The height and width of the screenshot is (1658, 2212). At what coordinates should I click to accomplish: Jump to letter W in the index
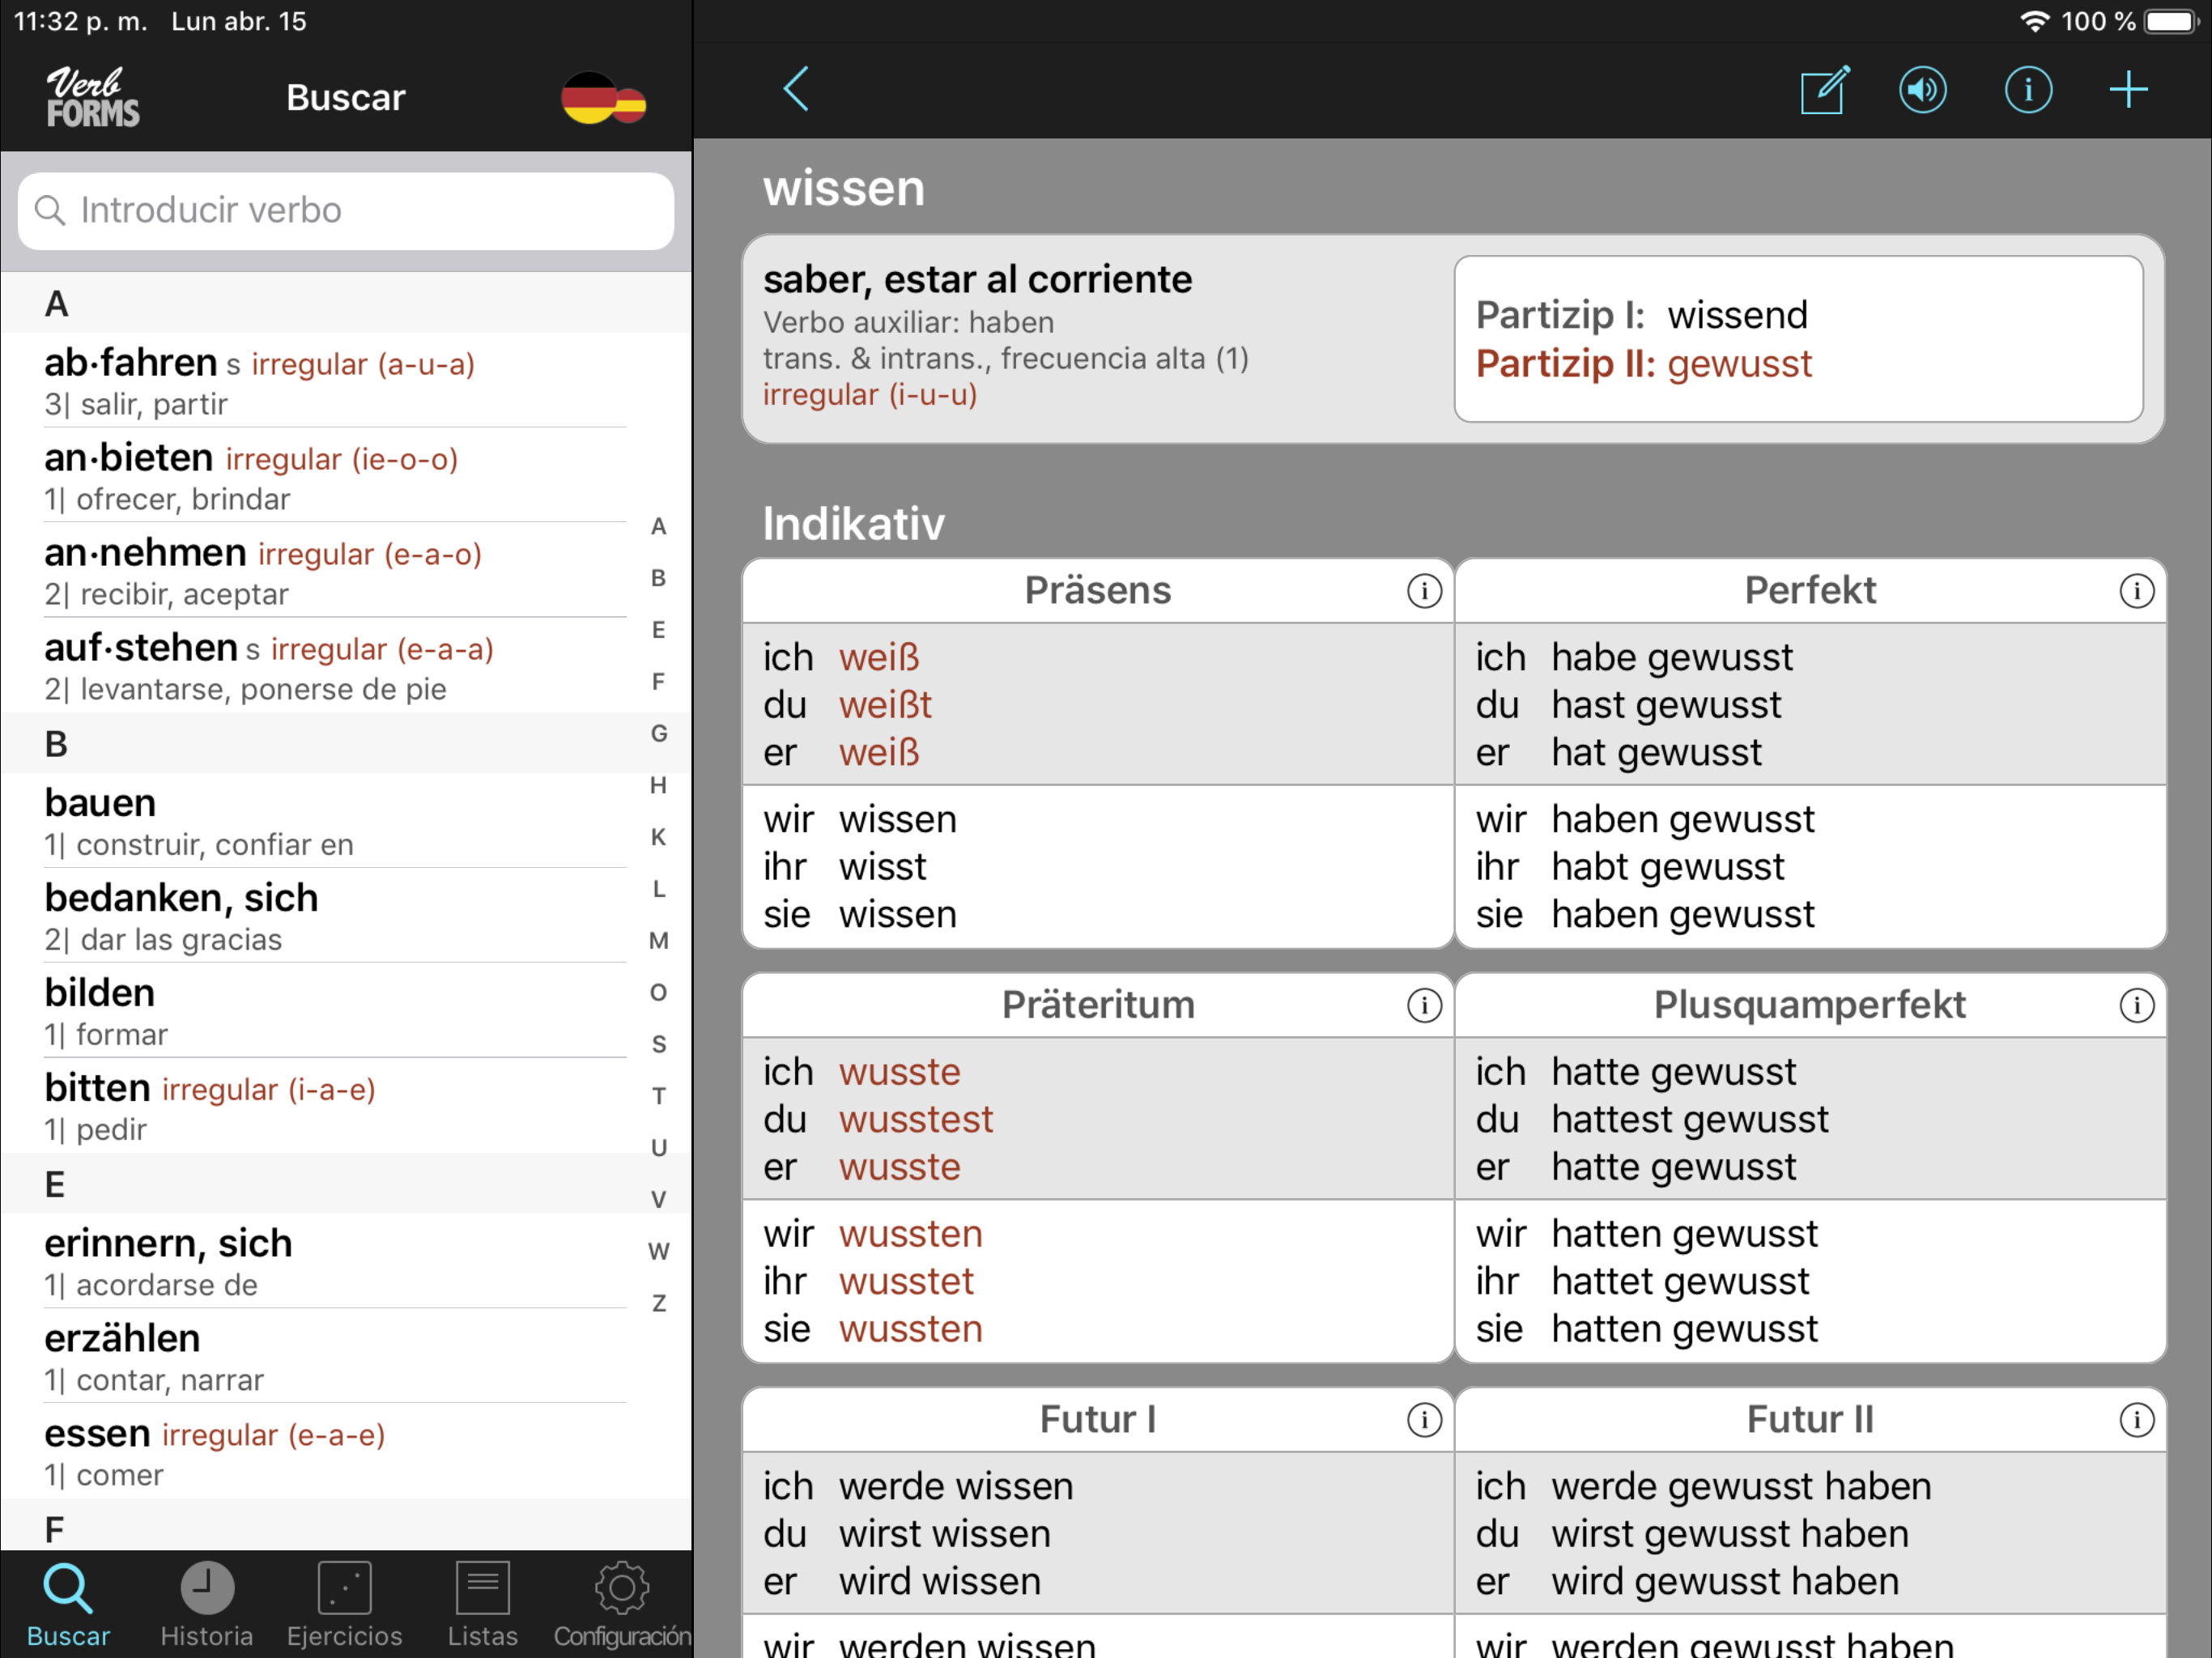pos(658,1251)
